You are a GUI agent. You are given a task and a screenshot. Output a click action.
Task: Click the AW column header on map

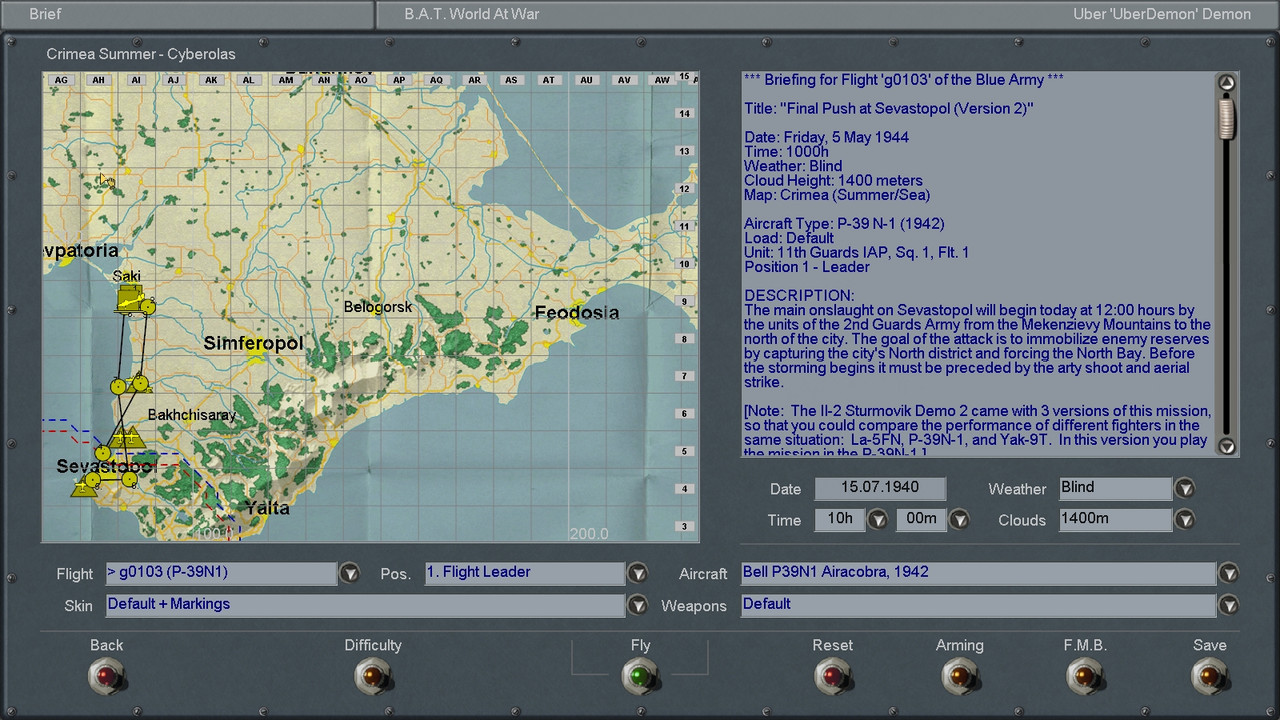point(661,80)
